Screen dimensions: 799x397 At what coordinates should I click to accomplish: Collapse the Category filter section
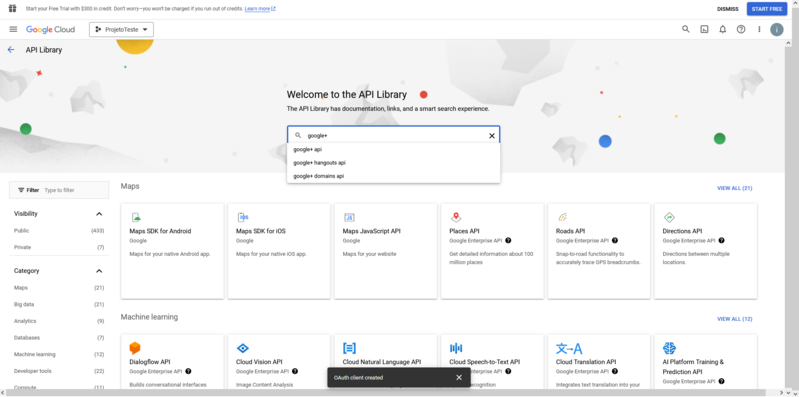99,271
